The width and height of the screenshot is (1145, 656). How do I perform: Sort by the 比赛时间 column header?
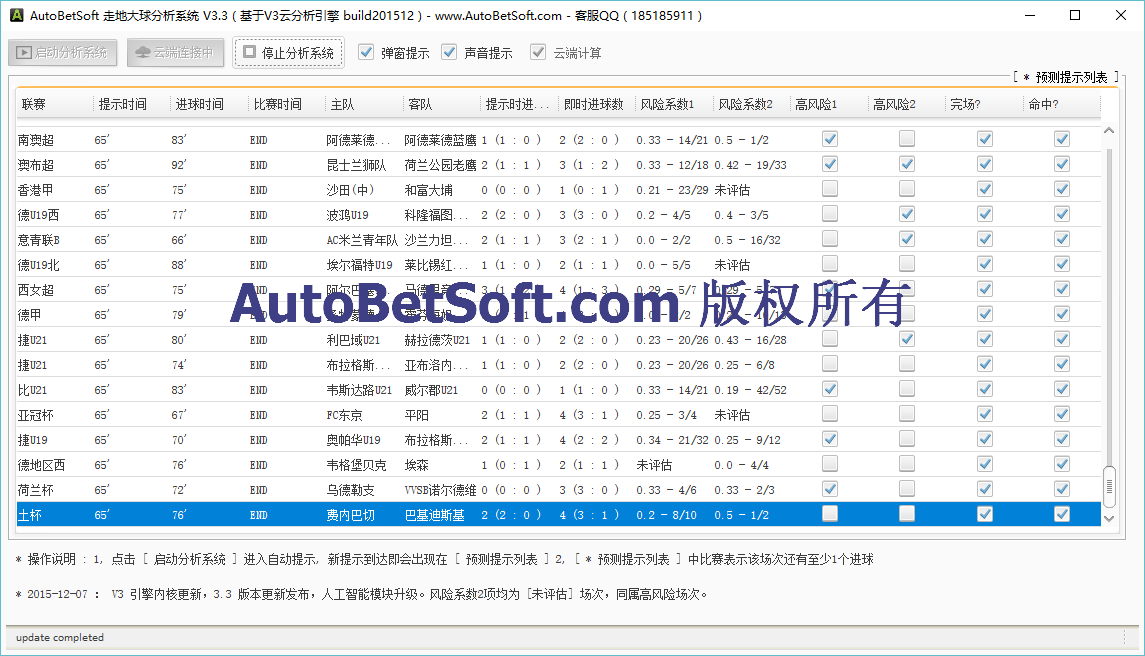coord(287,104)
